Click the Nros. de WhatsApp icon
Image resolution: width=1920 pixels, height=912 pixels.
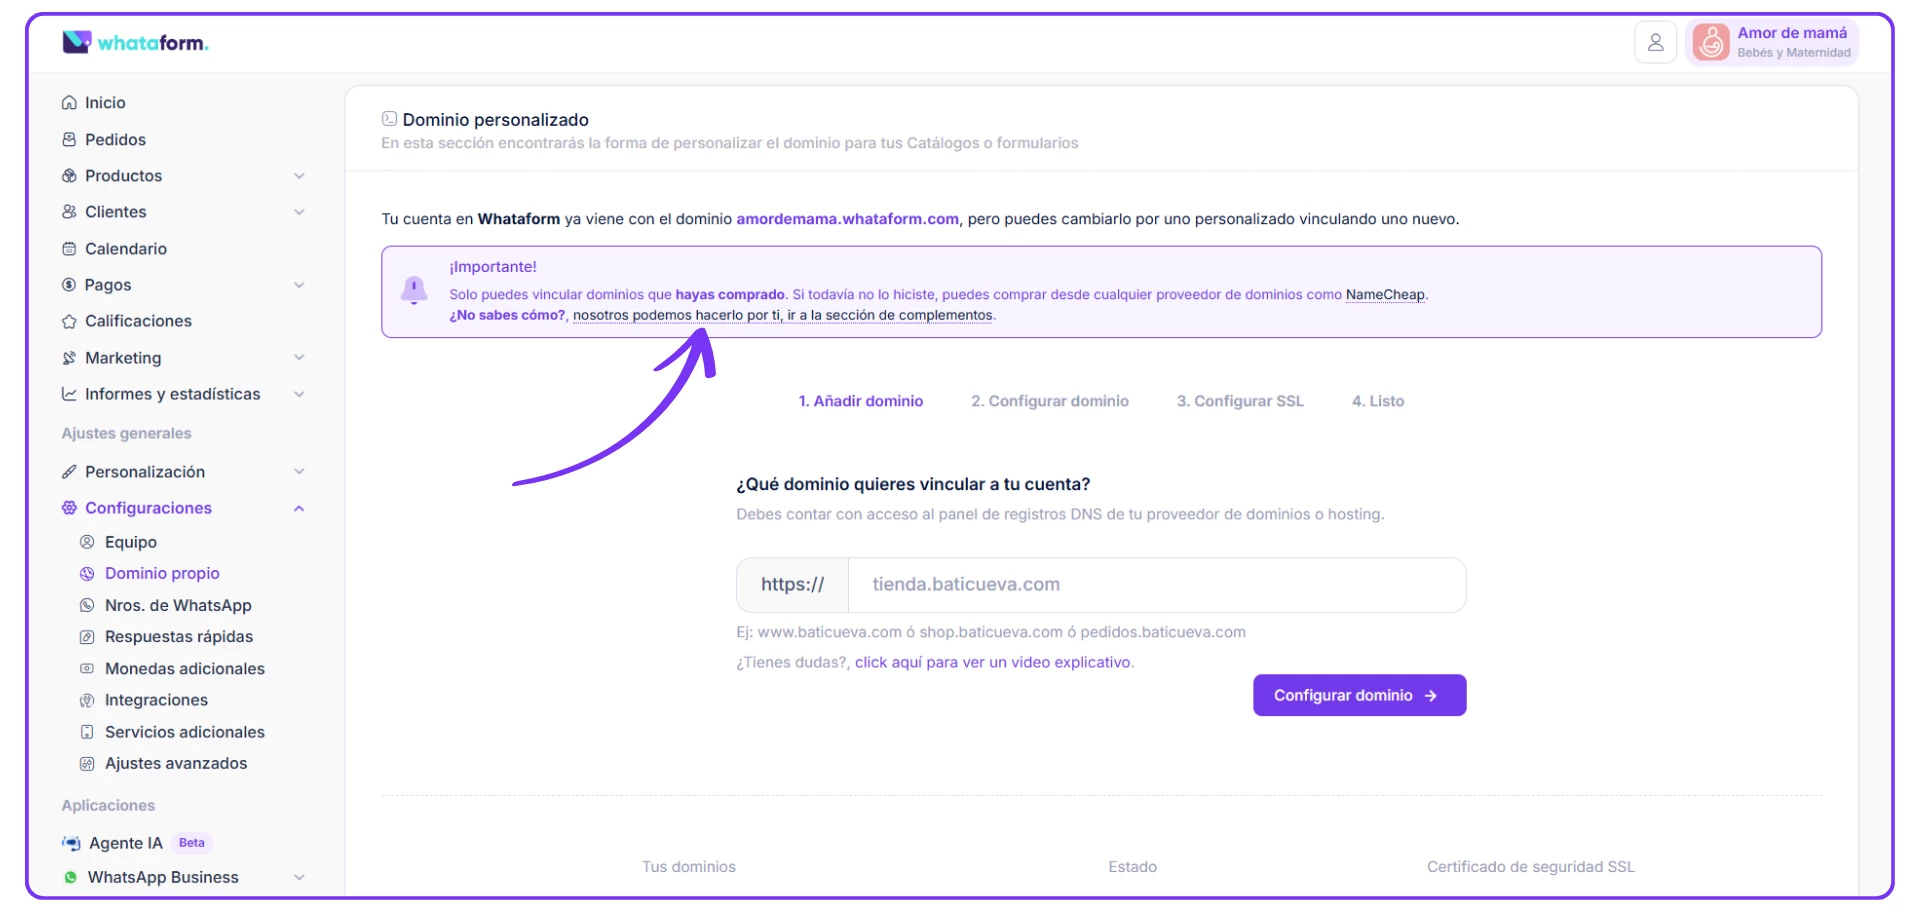[87, 605]
